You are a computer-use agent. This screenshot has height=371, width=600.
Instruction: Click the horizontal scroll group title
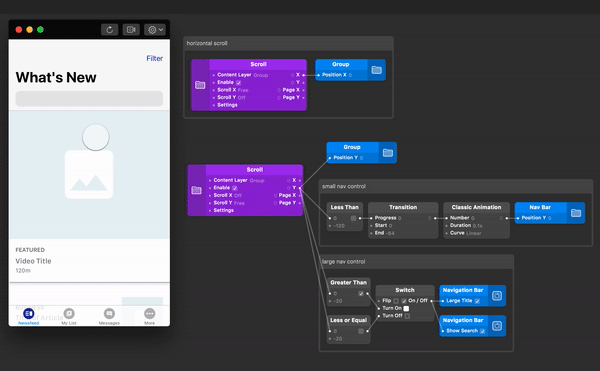[x=207, y=43]
